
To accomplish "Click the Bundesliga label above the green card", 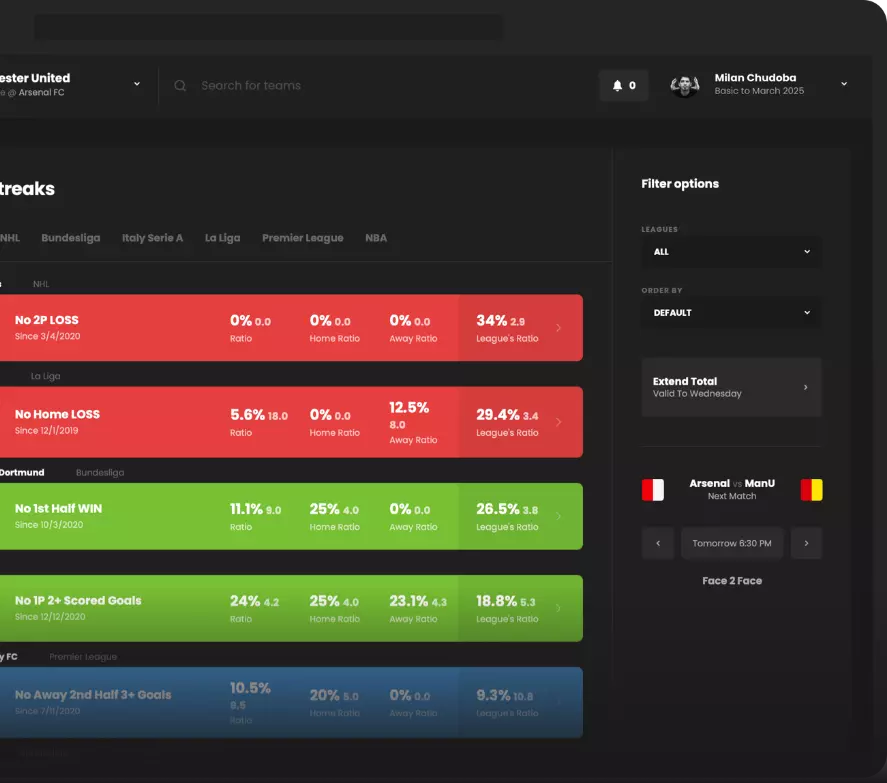I will (x=100, y=472).
